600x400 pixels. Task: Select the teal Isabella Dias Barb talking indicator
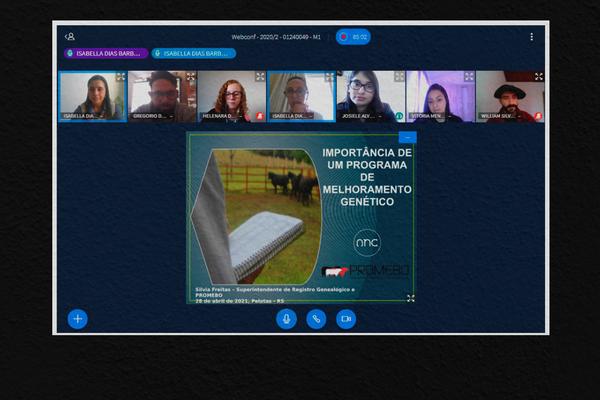pos(194,54)
